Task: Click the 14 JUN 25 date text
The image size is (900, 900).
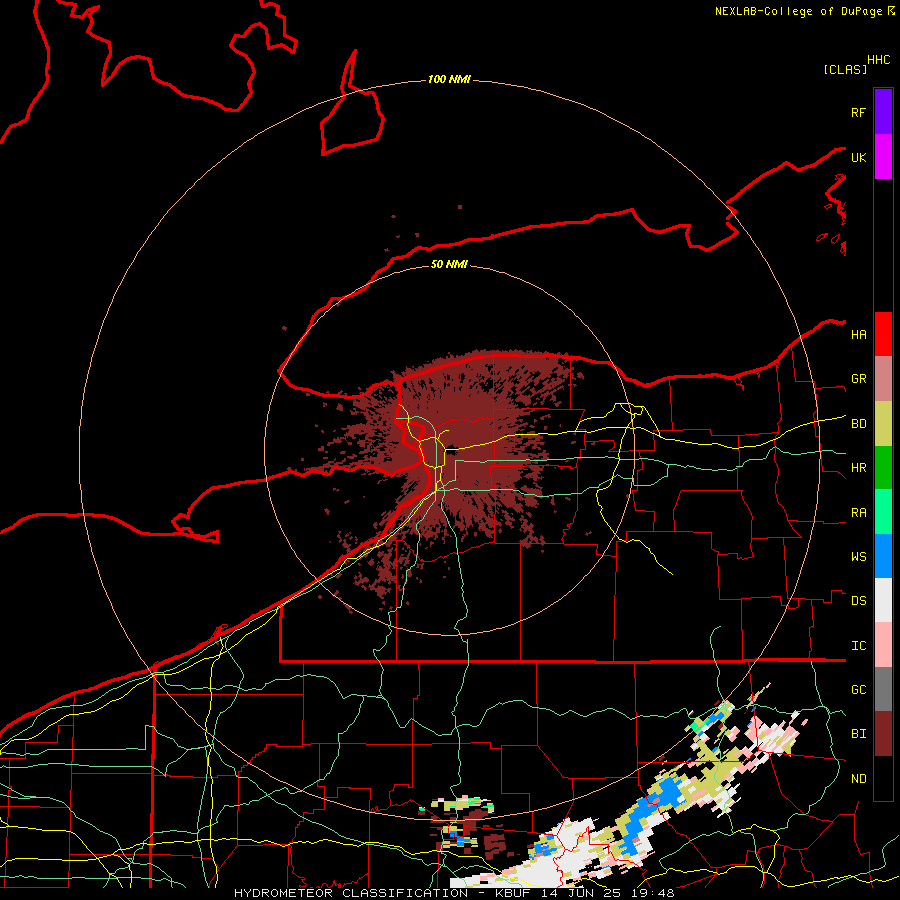Action: coord(581,893)
